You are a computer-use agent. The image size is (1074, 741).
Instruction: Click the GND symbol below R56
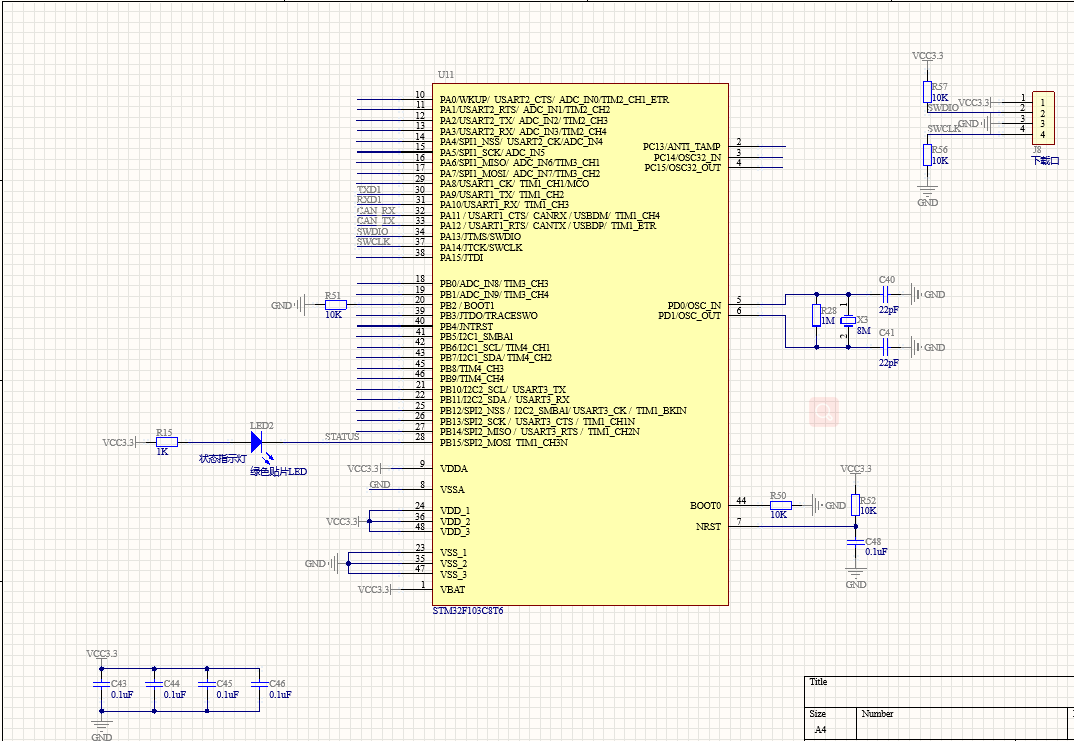click(x=927, y=191)
